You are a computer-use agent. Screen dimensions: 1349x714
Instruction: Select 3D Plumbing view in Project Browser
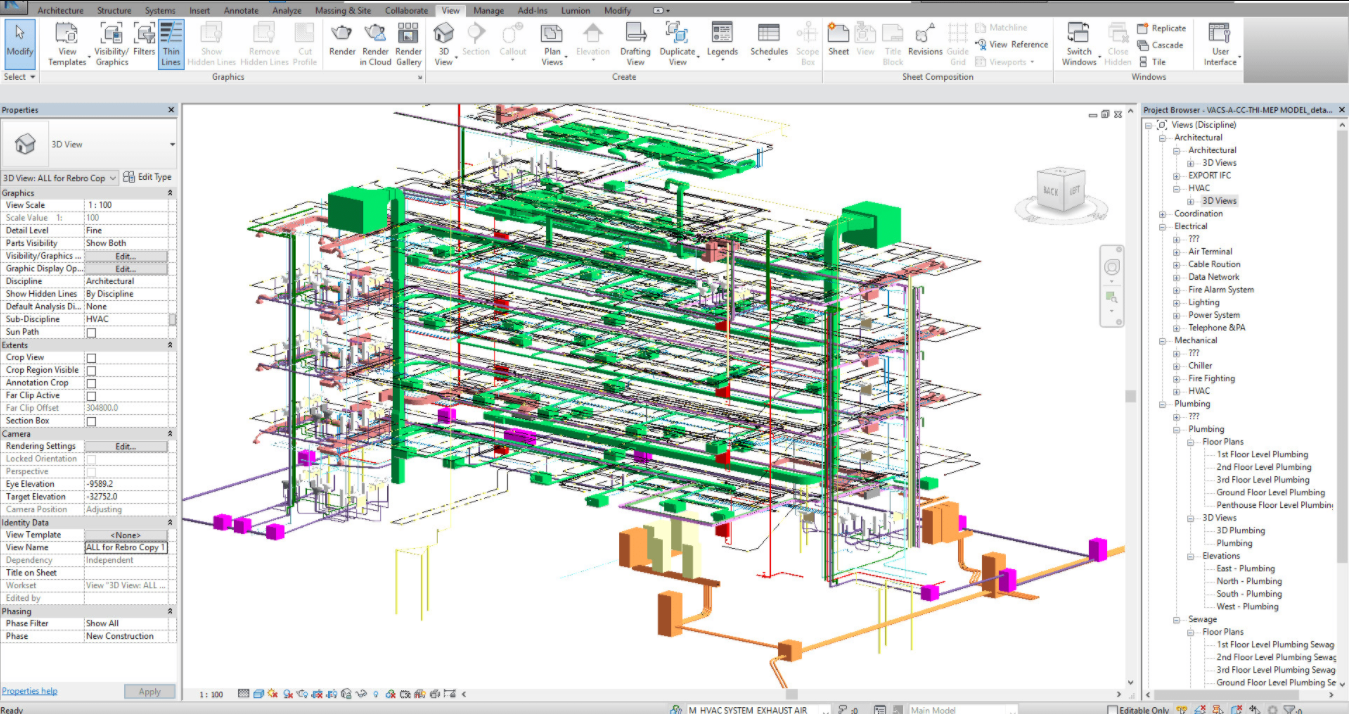pos(1240,531)
